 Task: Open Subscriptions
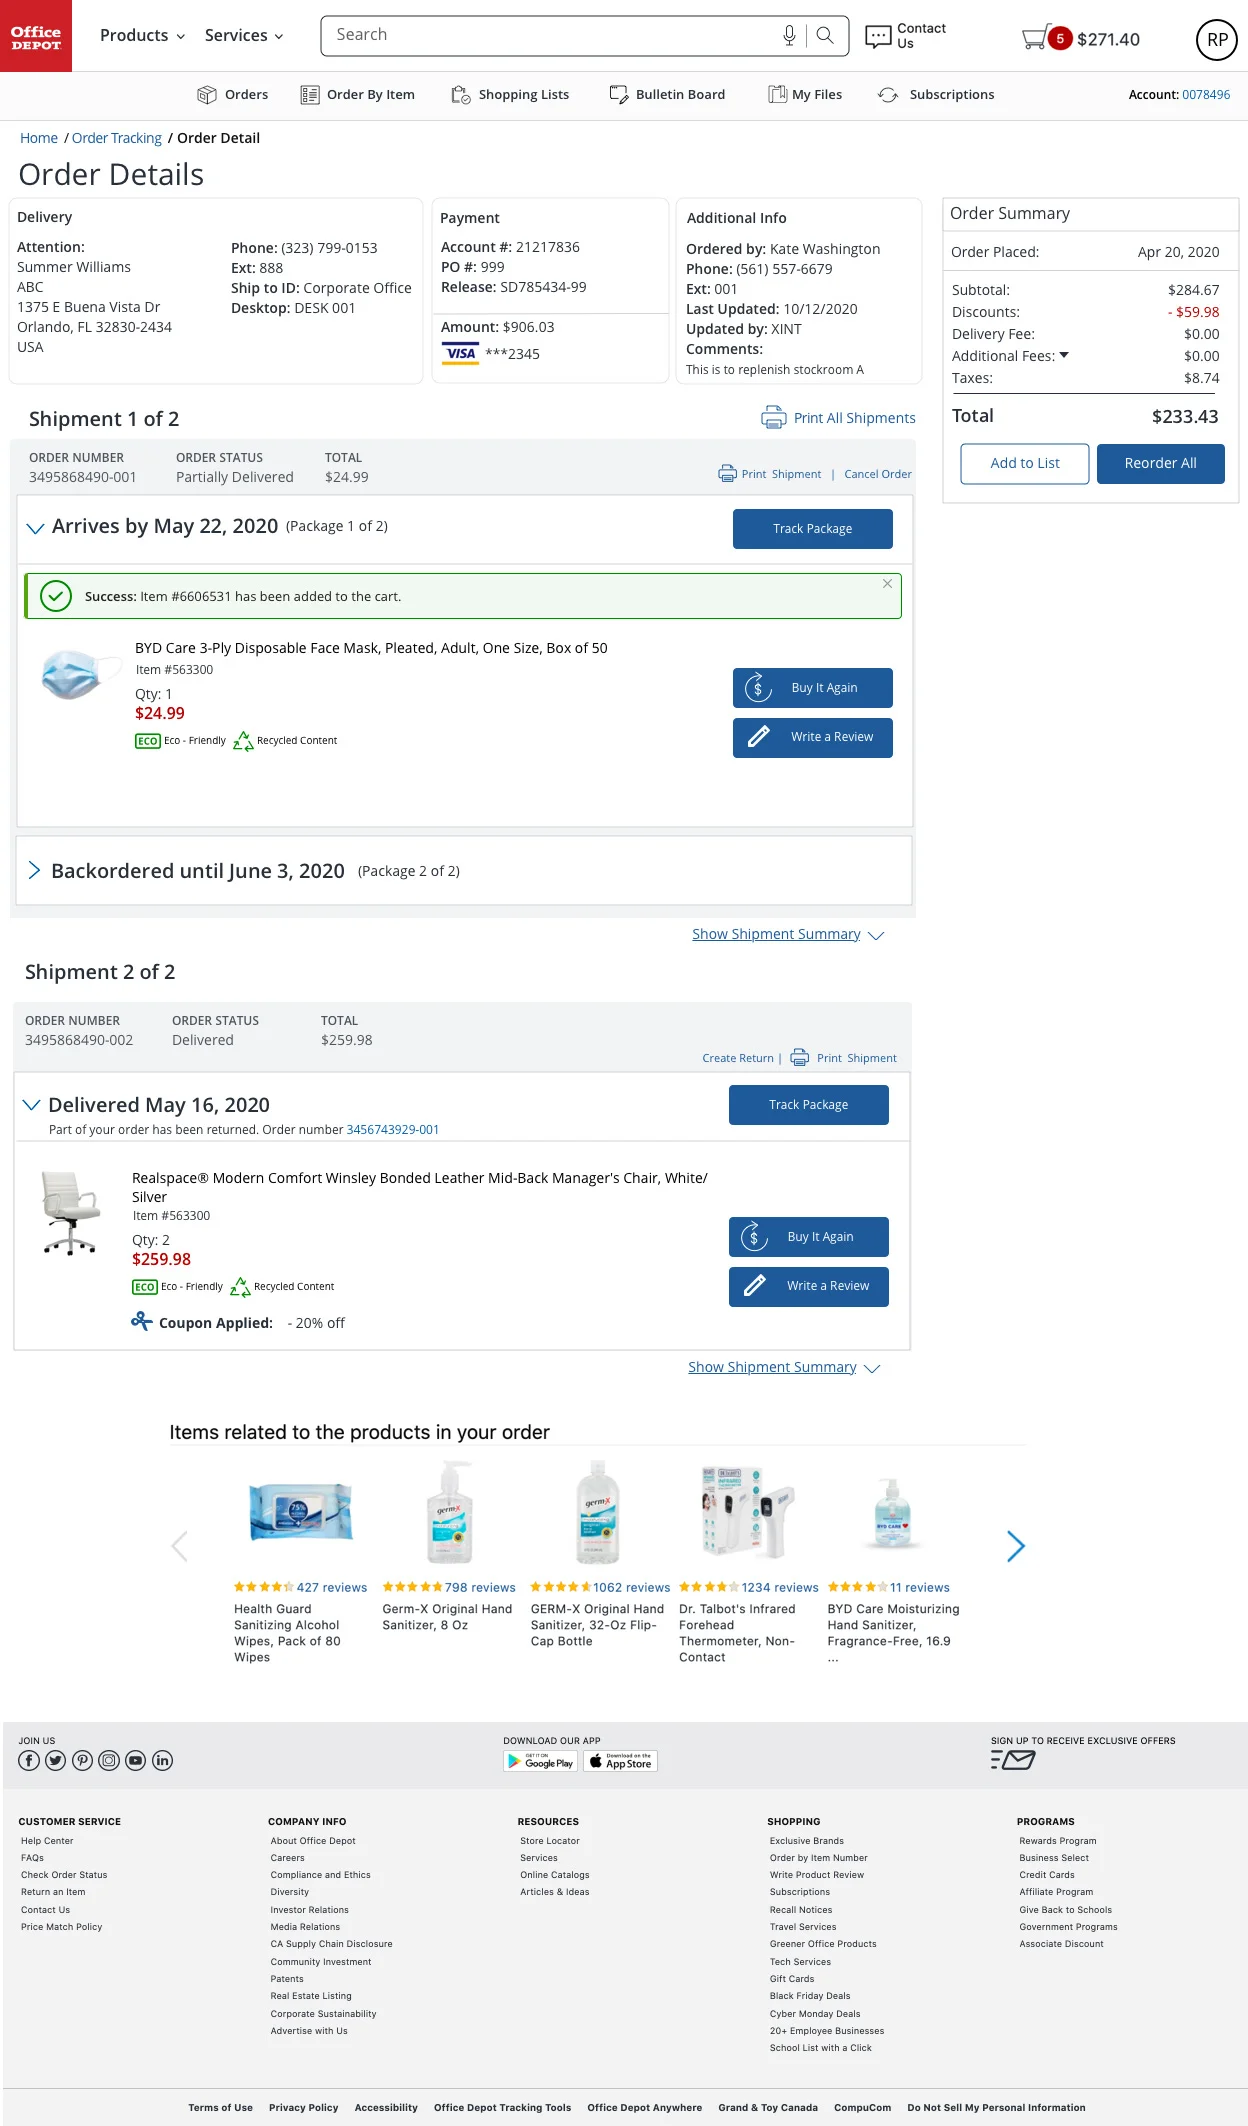936,95
